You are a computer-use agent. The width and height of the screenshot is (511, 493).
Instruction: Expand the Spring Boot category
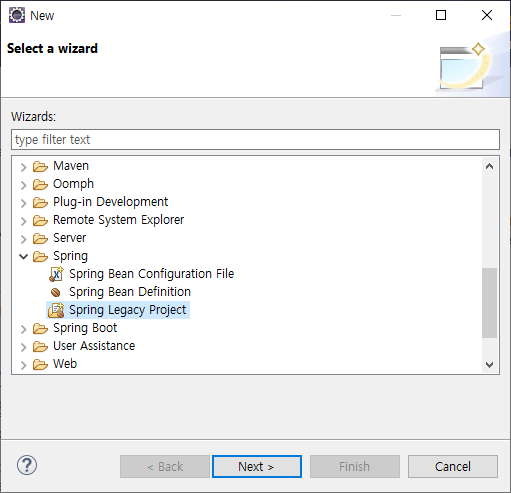pyautogui.click(x=23, y=329)
